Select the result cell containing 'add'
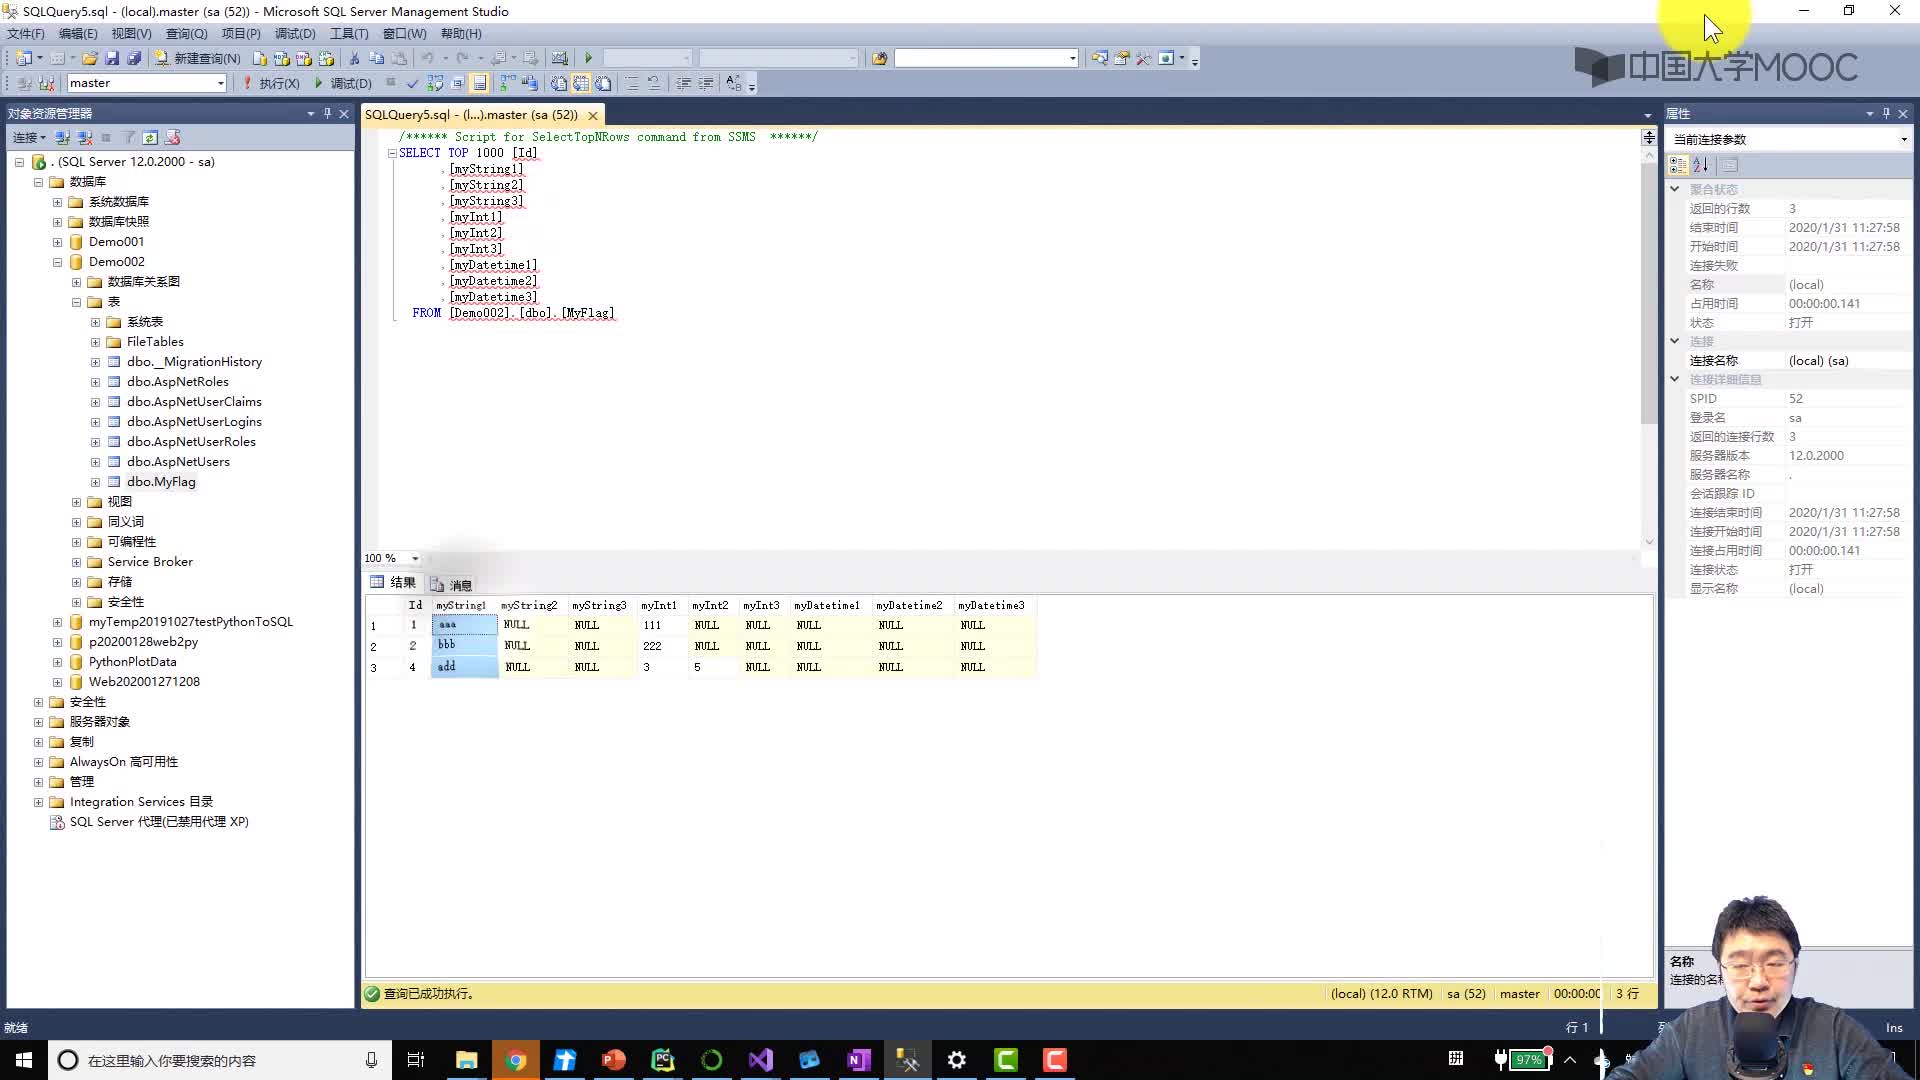Screen dimensions: 1920x1080 coord(465,667)
